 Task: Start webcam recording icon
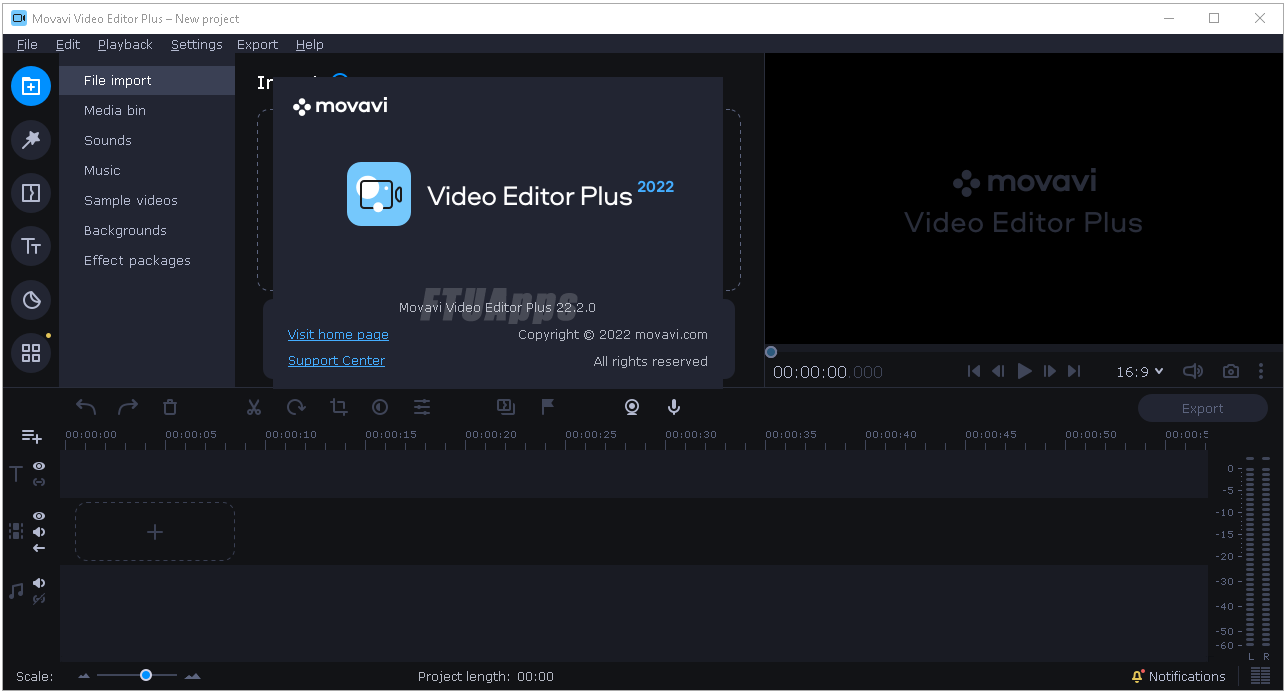point(632,407)
